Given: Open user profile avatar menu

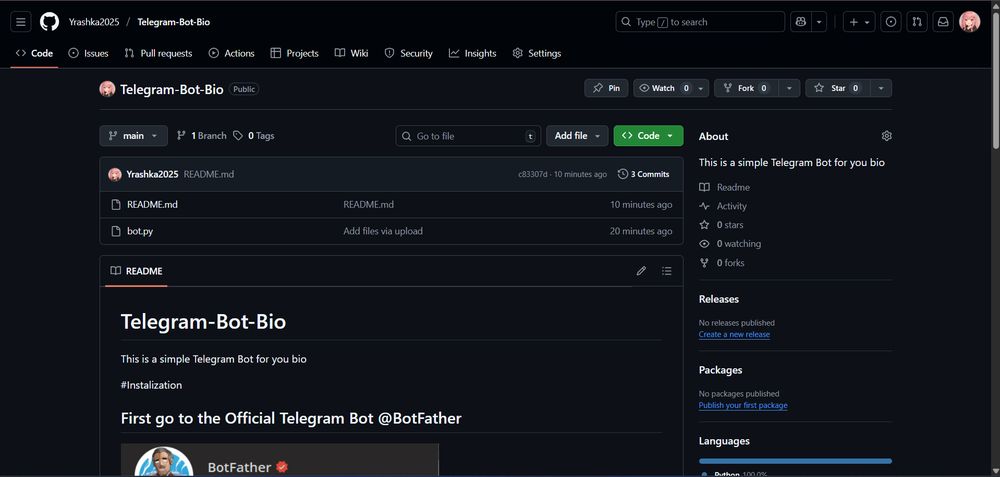Looking at the screenshot, I should coord(969,22).
